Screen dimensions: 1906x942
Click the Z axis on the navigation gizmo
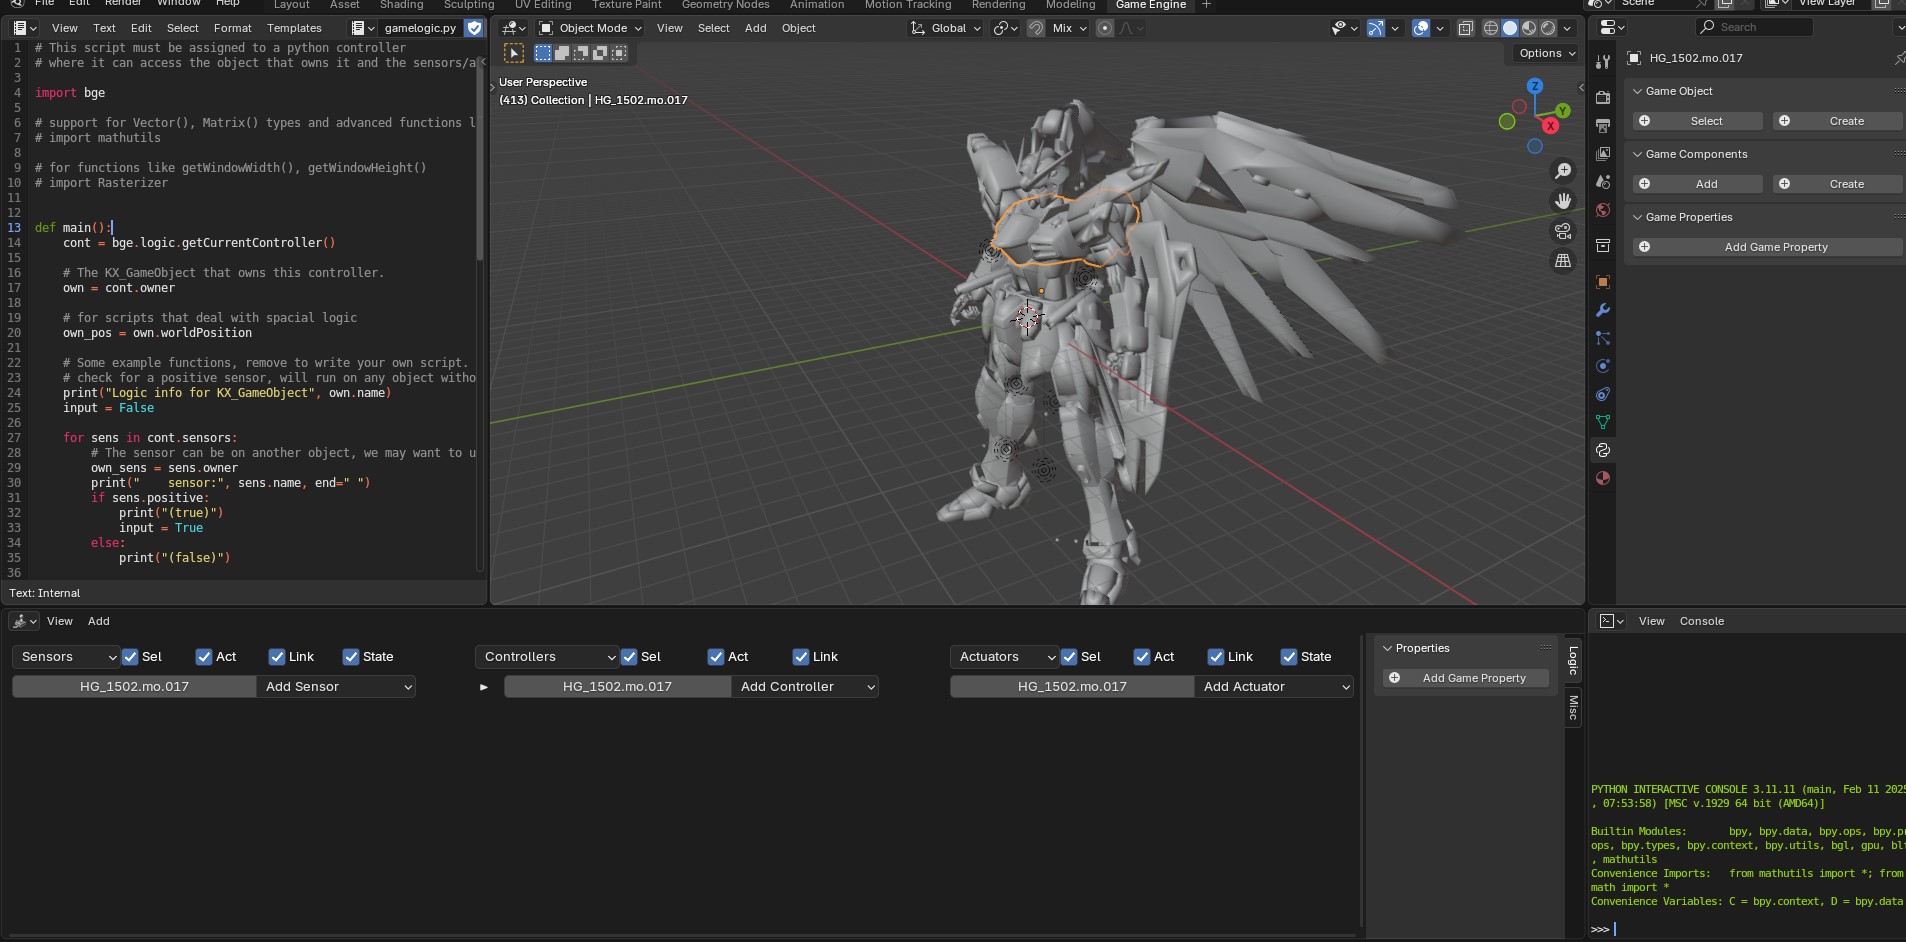pyautogui.click(x=1535, y=87)
